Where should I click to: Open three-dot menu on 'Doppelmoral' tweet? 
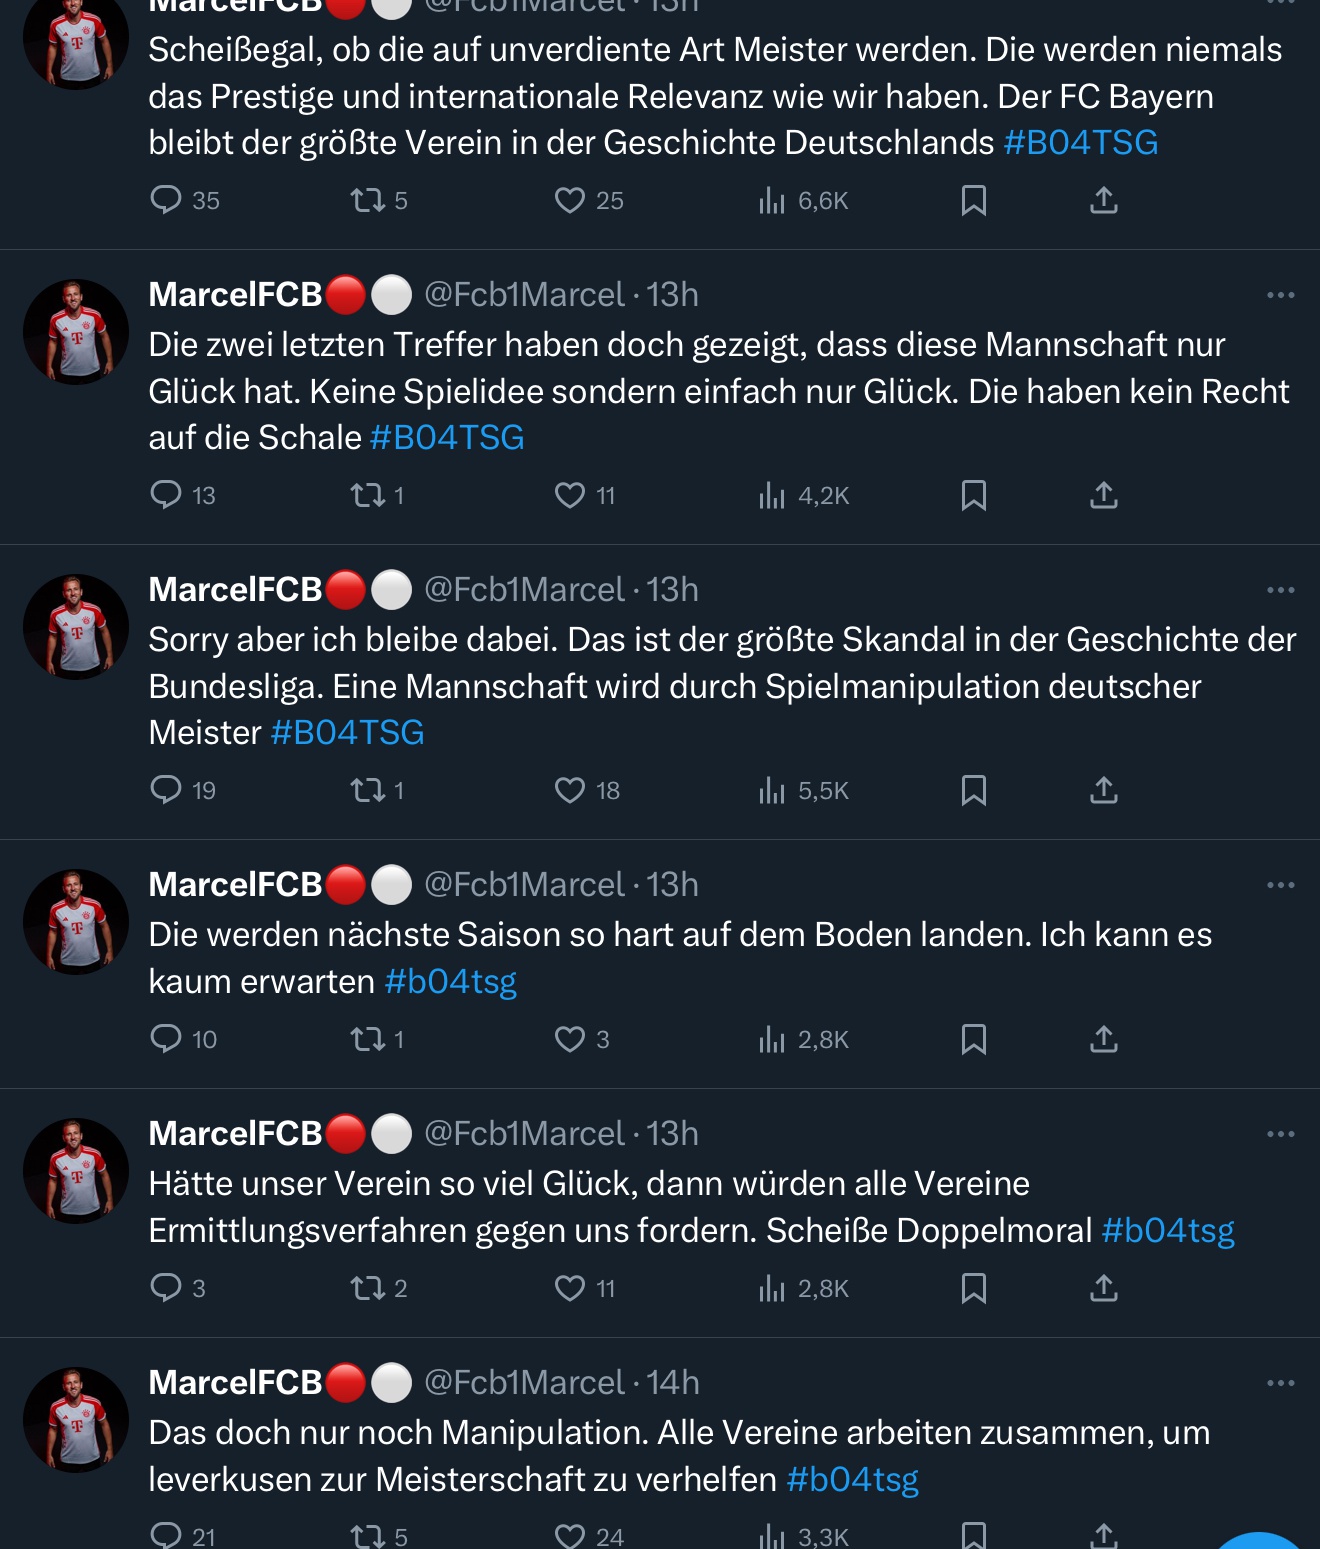click(1280, 1134)
